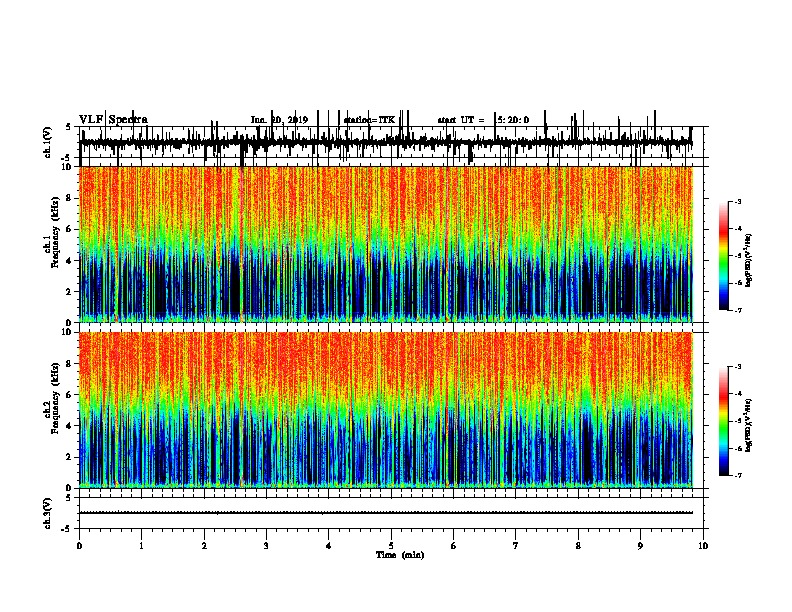Click time axis tick label '4'
The width and height of the screenshot is (792, 612).
click(x=328, y=545)
